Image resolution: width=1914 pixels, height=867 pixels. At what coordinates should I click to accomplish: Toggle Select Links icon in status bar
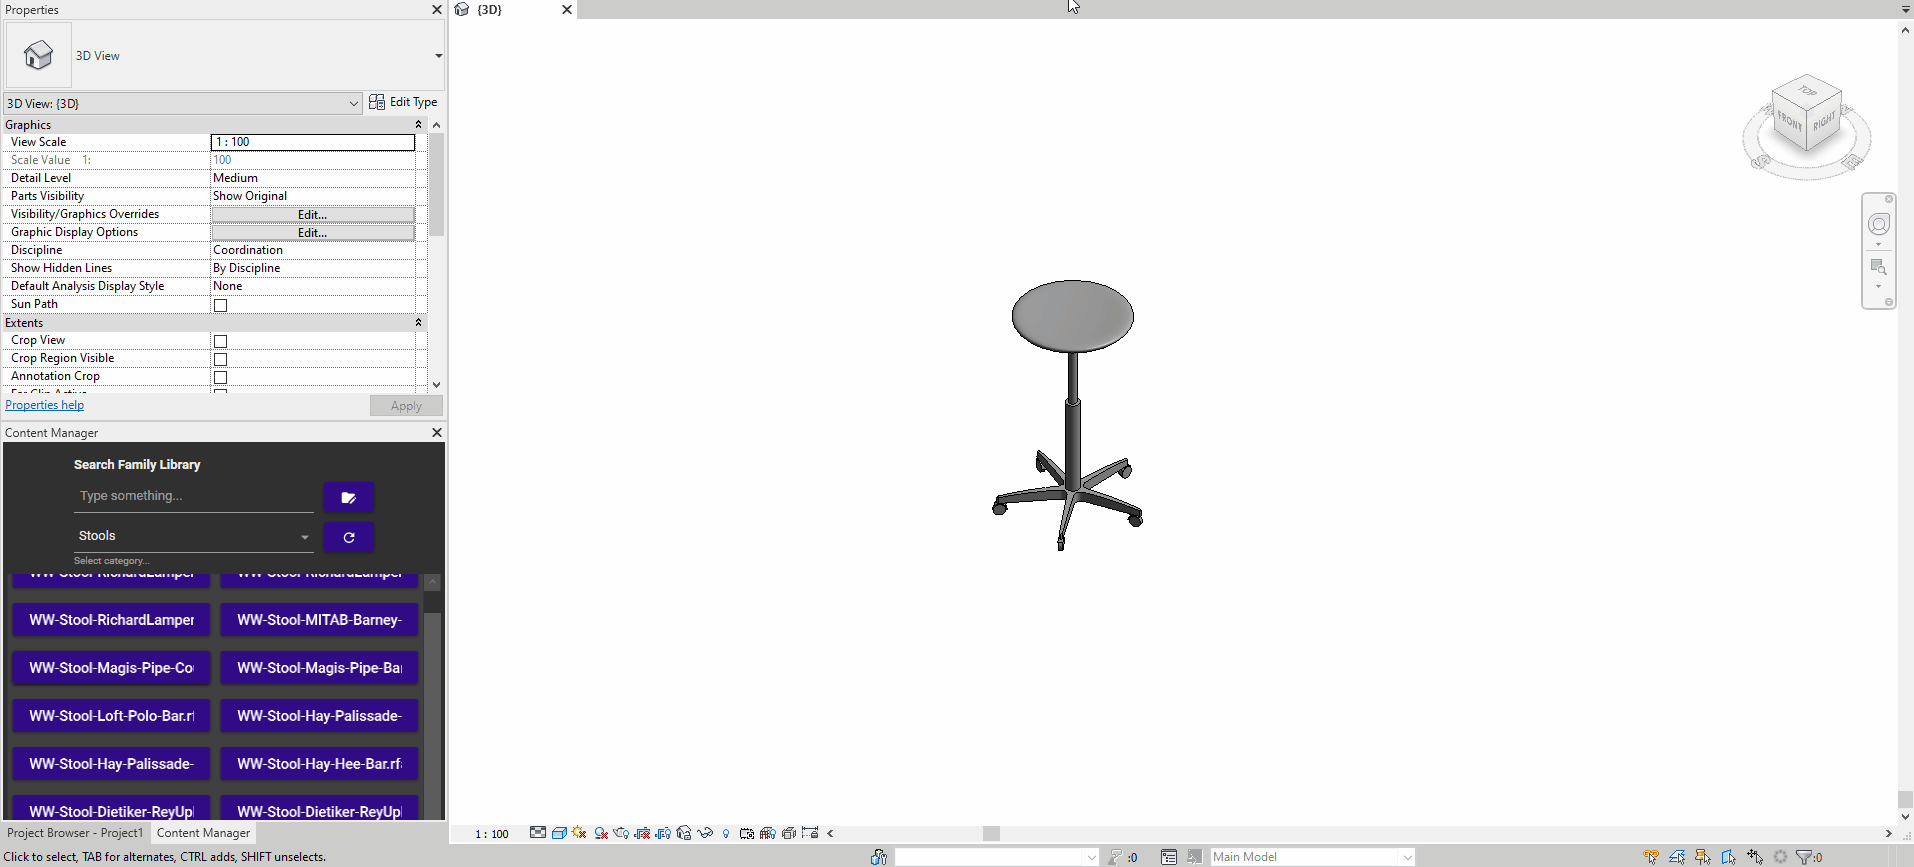click(1651, 857)
